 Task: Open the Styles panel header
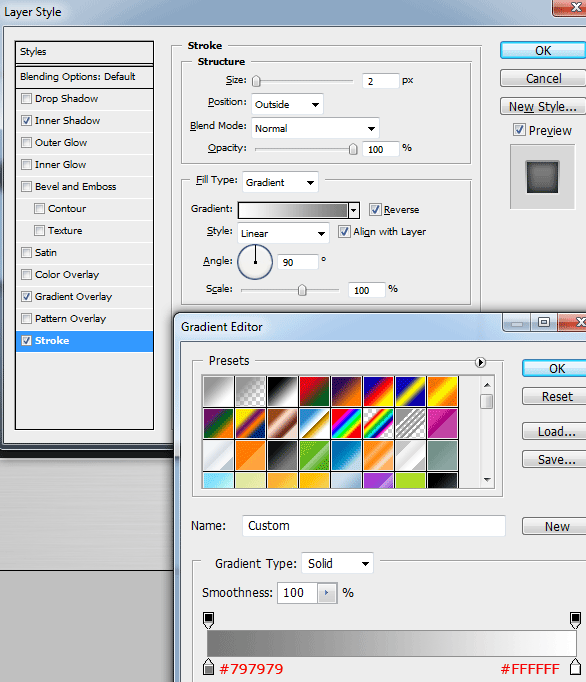click(84, 52)
